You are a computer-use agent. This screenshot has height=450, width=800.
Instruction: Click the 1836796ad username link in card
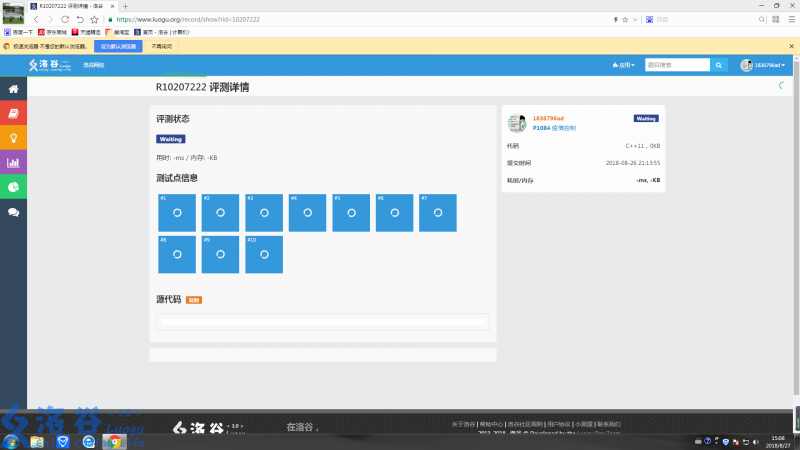point(548,118)
